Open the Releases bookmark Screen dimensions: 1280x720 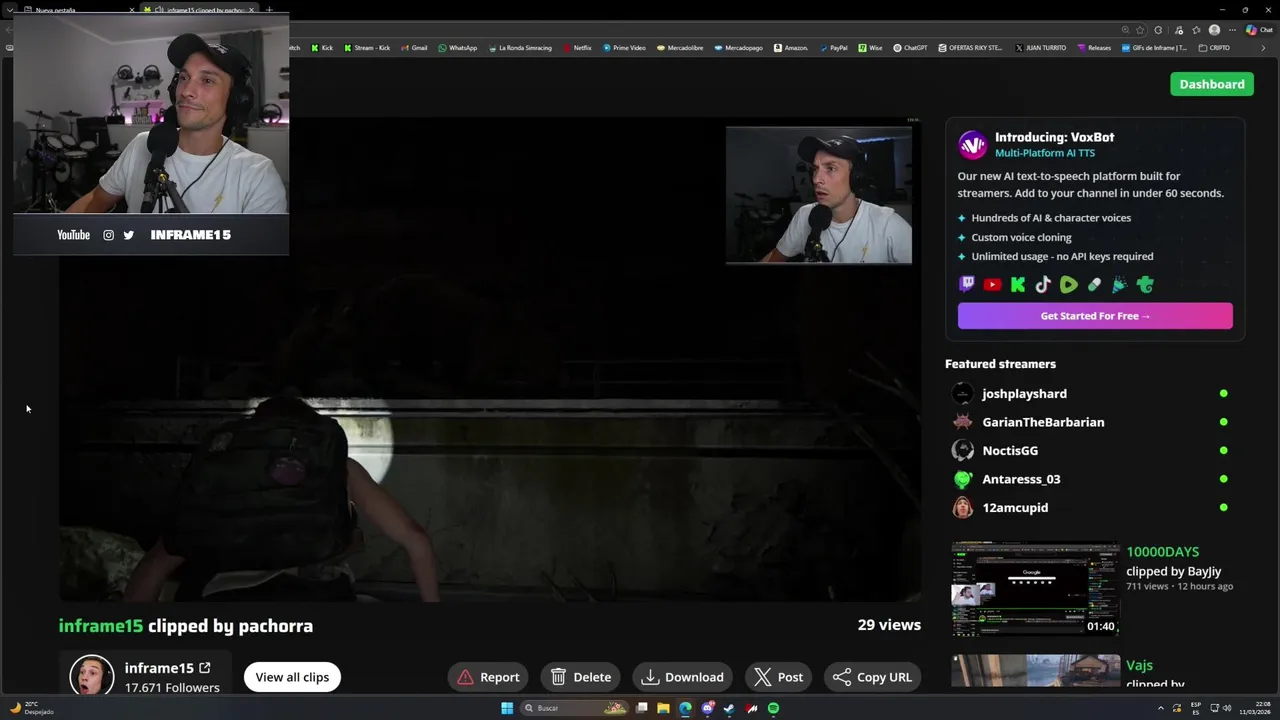[x=1094, y=48]
